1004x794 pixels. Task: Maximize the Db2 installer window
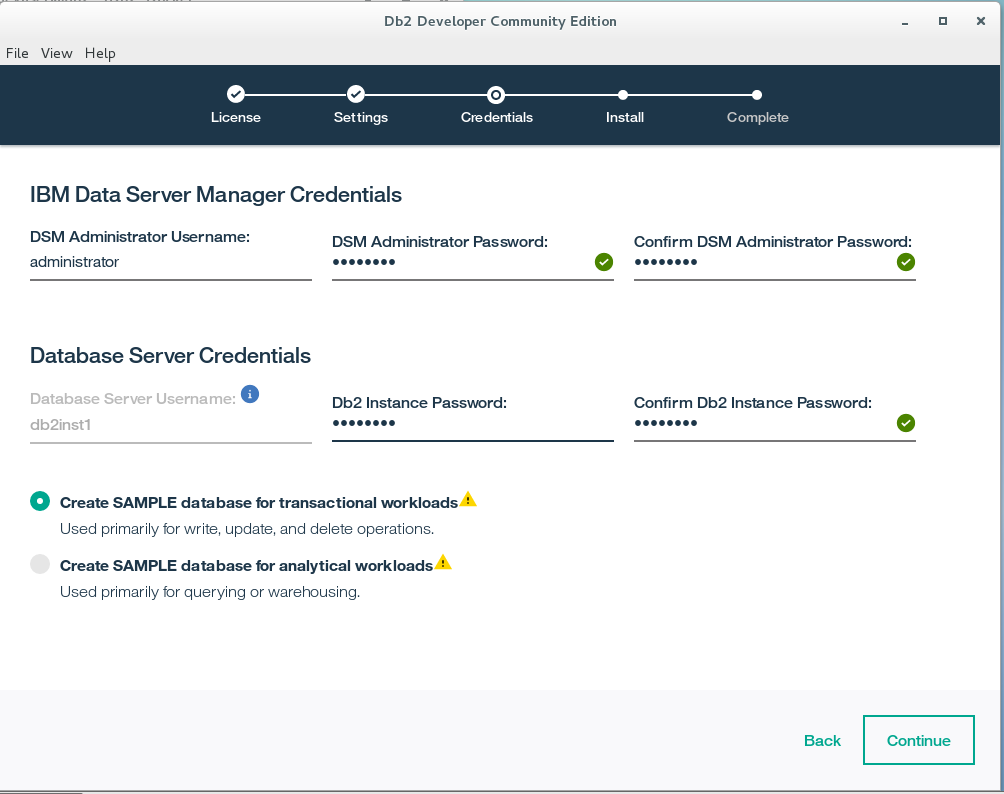pos(943,21)
